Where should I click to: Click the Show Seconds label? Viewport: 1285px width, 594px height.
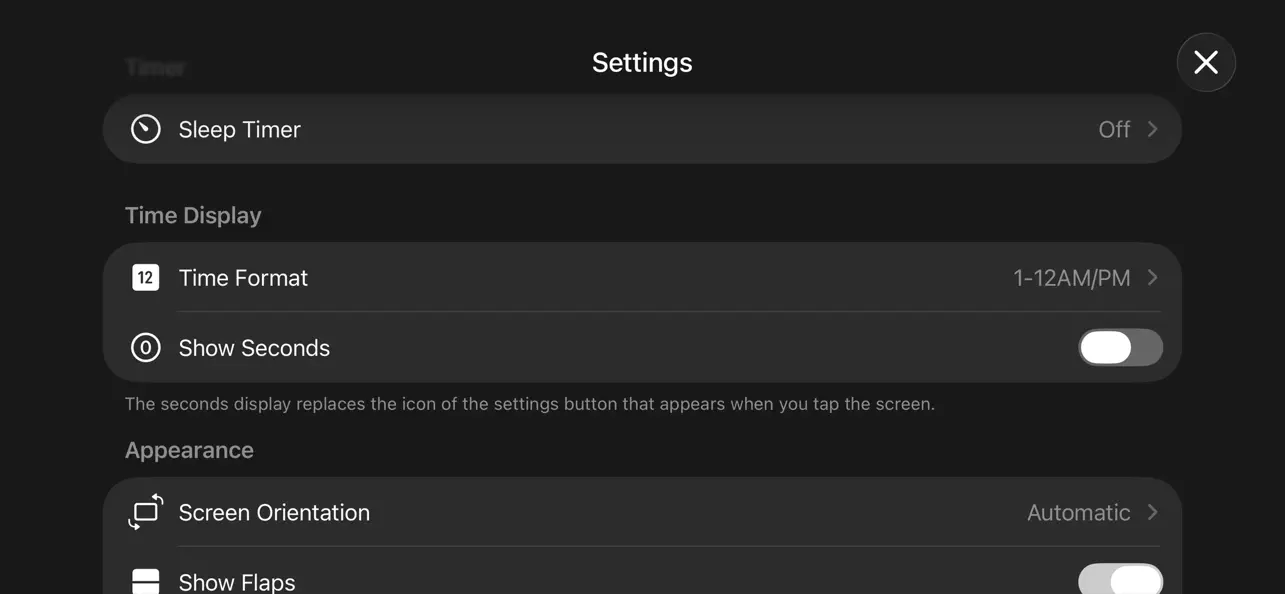pos(254,348)
